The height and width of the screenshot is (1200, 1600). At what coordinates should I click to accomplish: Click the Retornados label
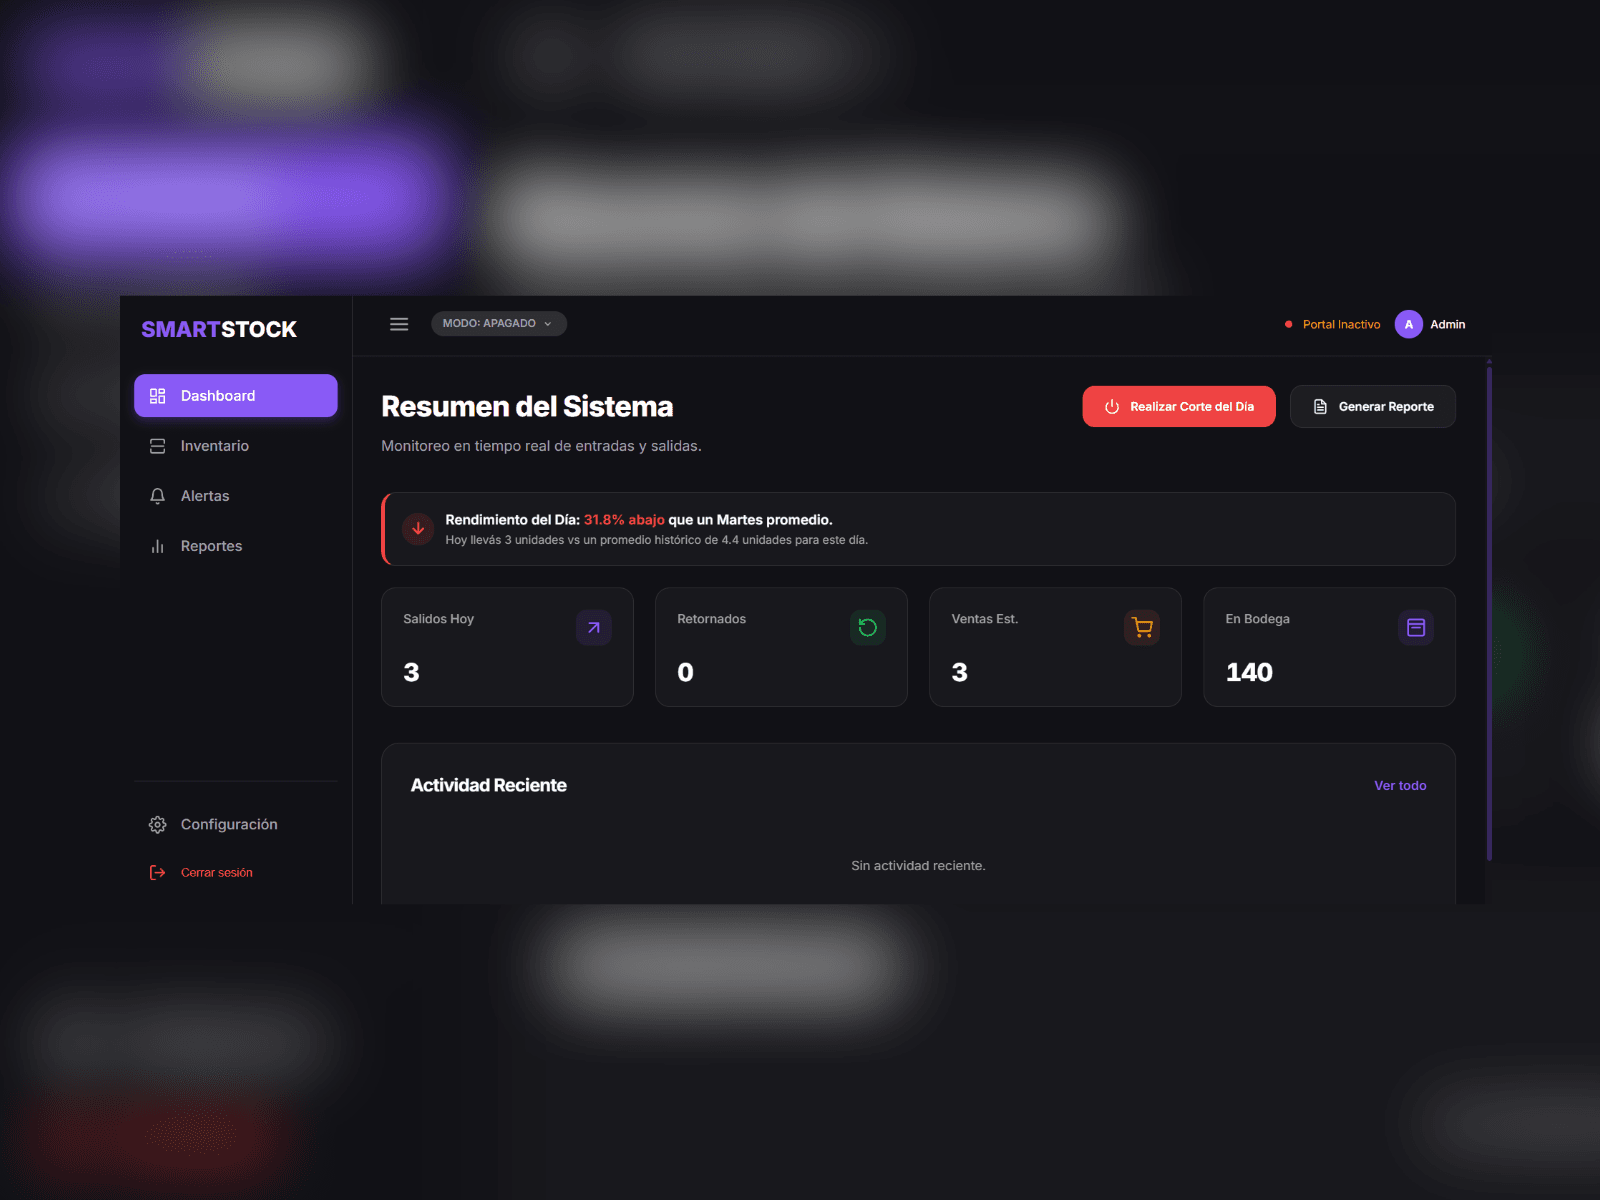coord(711,619)
